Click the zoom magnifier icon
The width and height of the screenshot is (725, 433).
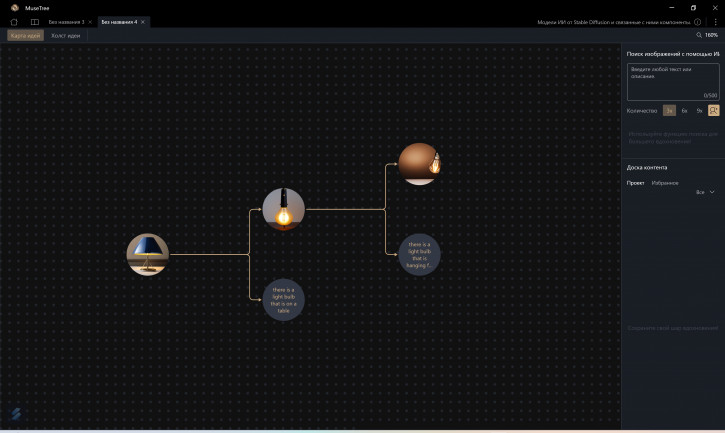pos(699,35)
